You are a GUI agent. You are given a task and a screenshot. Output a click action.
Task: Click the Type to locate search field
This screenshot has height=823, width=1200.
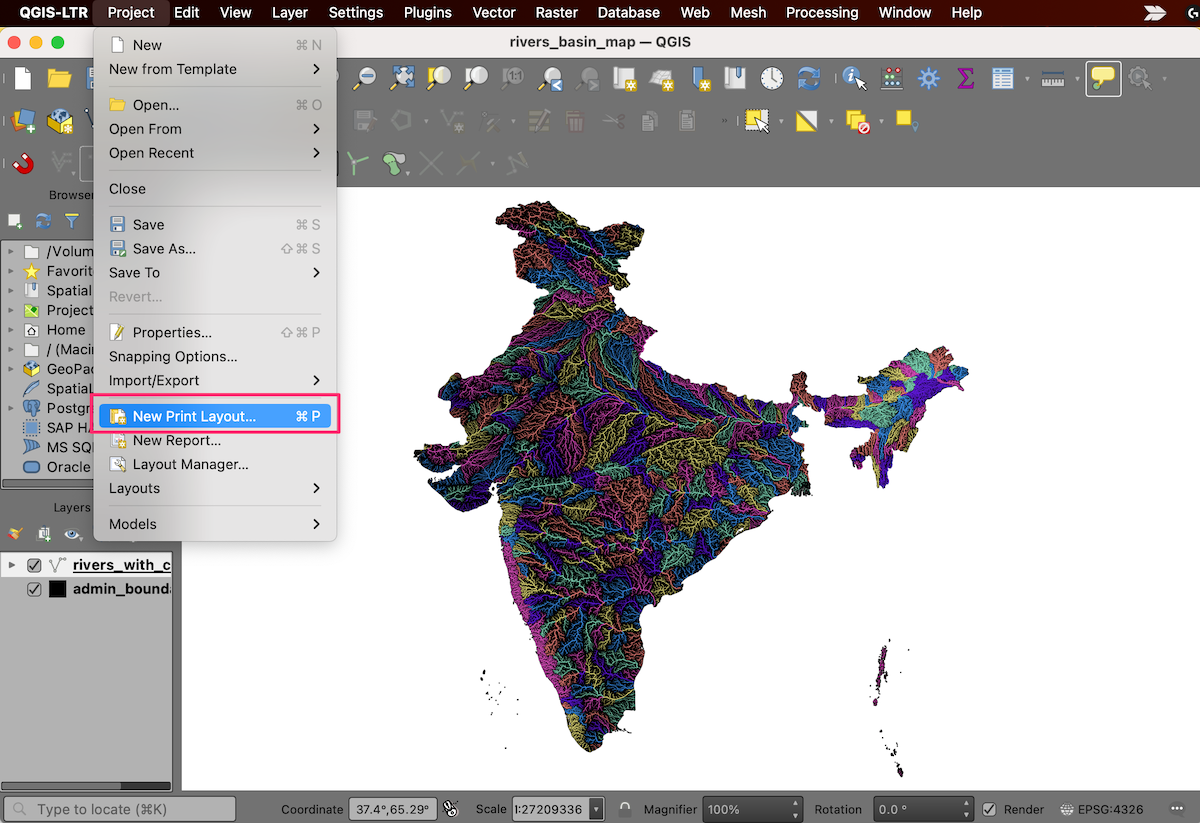pyautogui.click(x=120, y=809)
